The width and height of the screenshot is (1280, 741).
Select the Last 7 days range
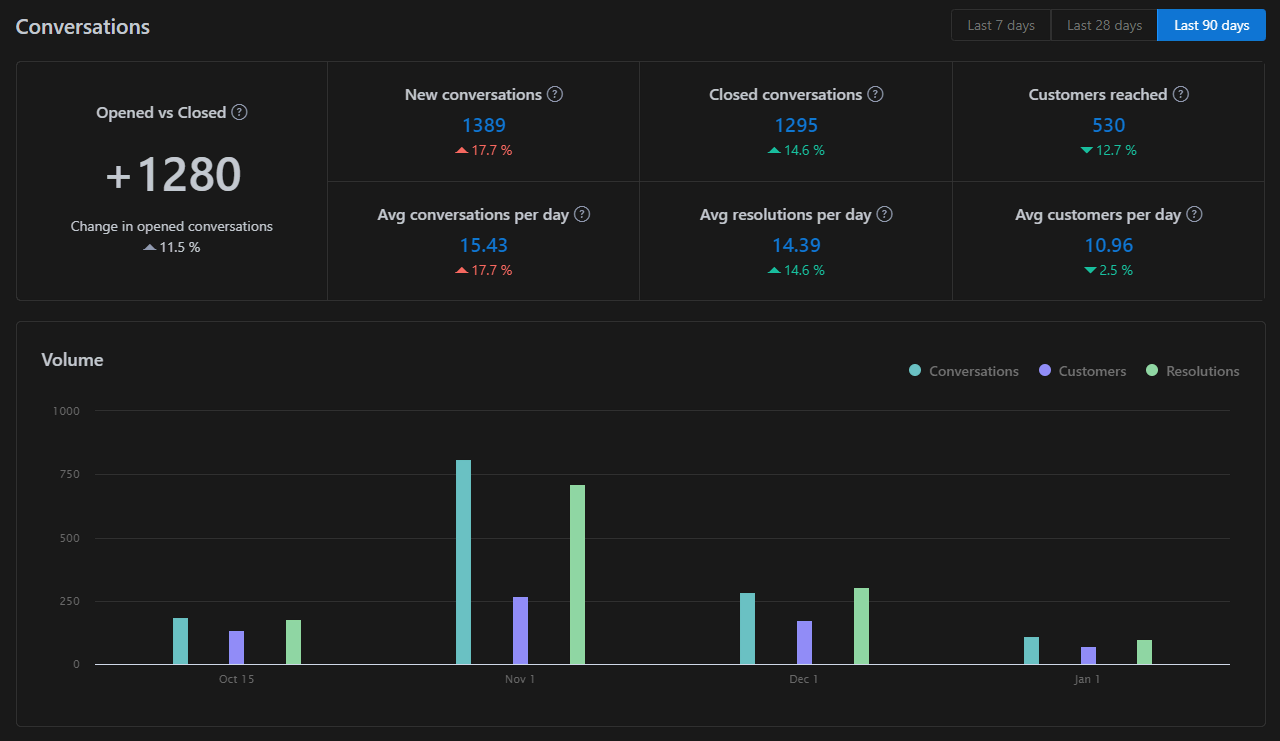(x=1000, y=25)
